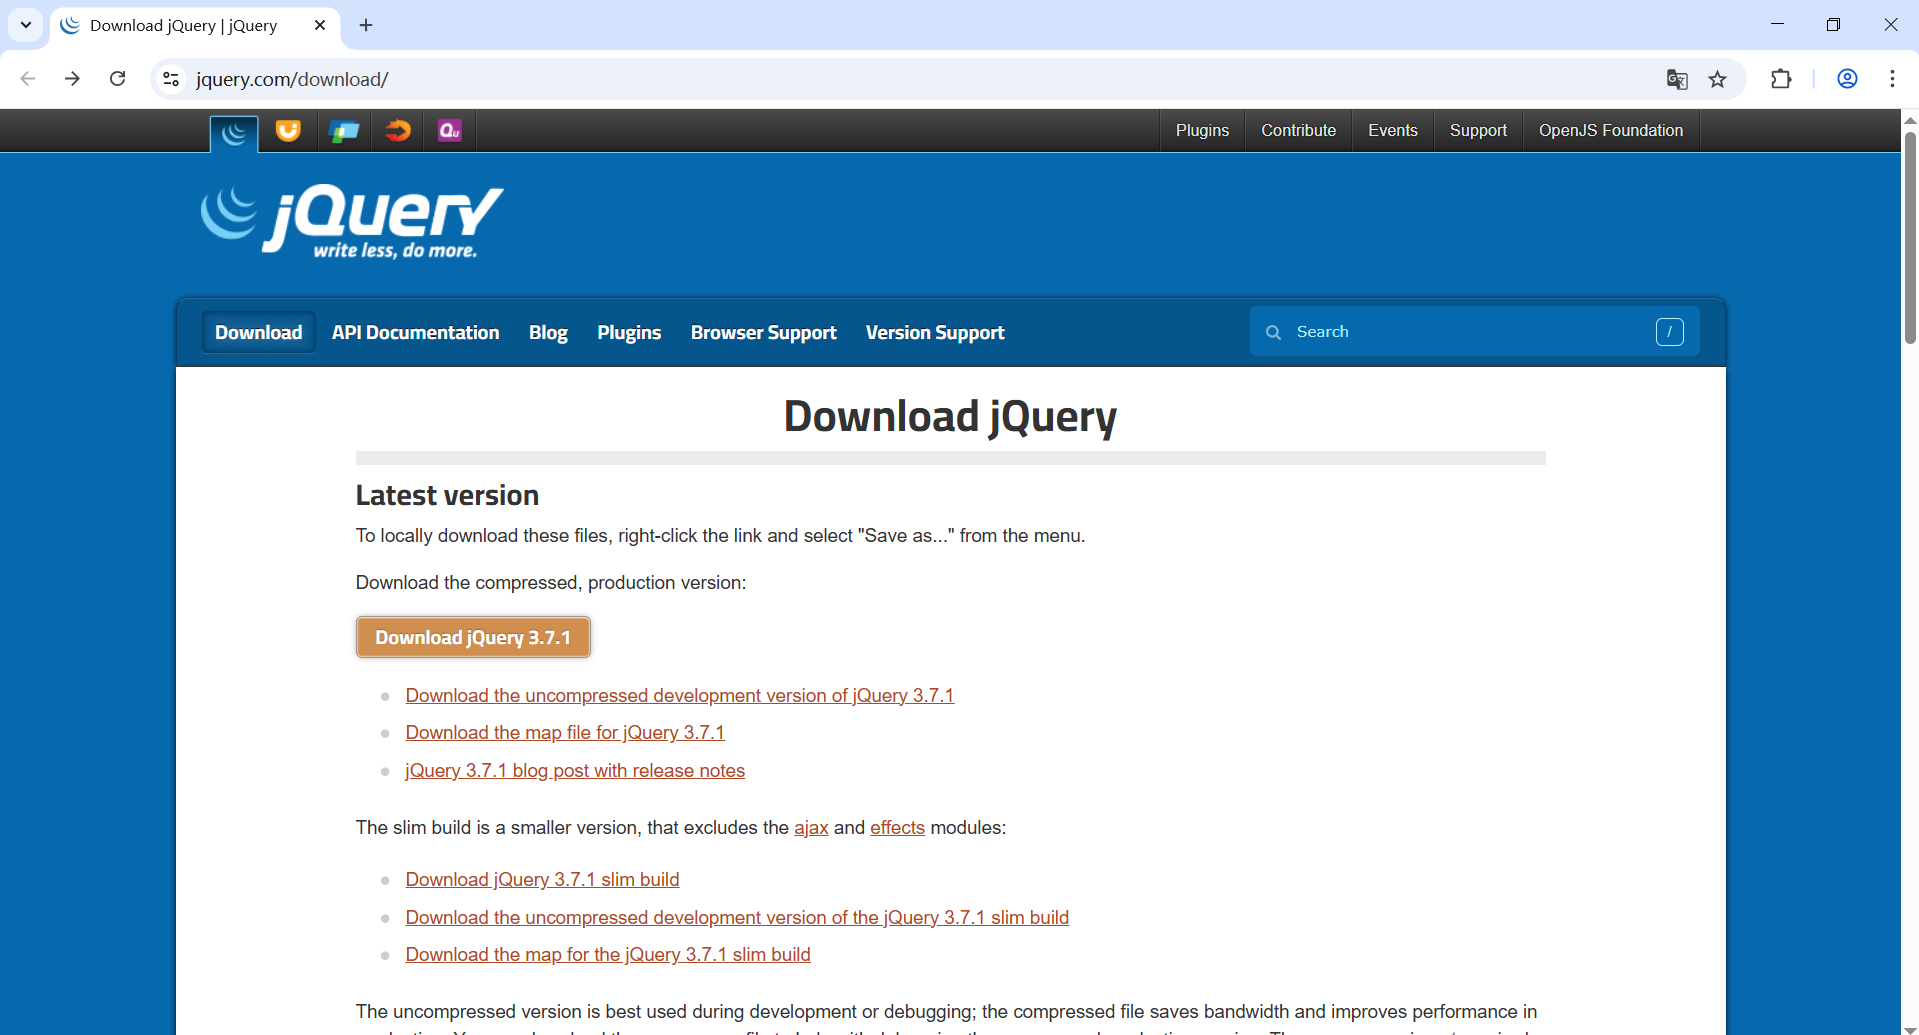Download the map for the slim build
Image resolution: width=1919 pixels, height=1035 pixels.
608,954
